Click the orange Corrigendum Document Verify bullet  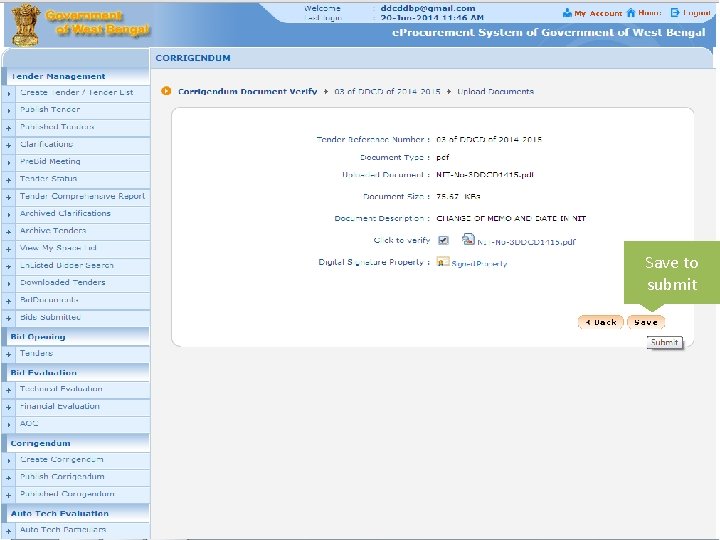coord(166,91)
